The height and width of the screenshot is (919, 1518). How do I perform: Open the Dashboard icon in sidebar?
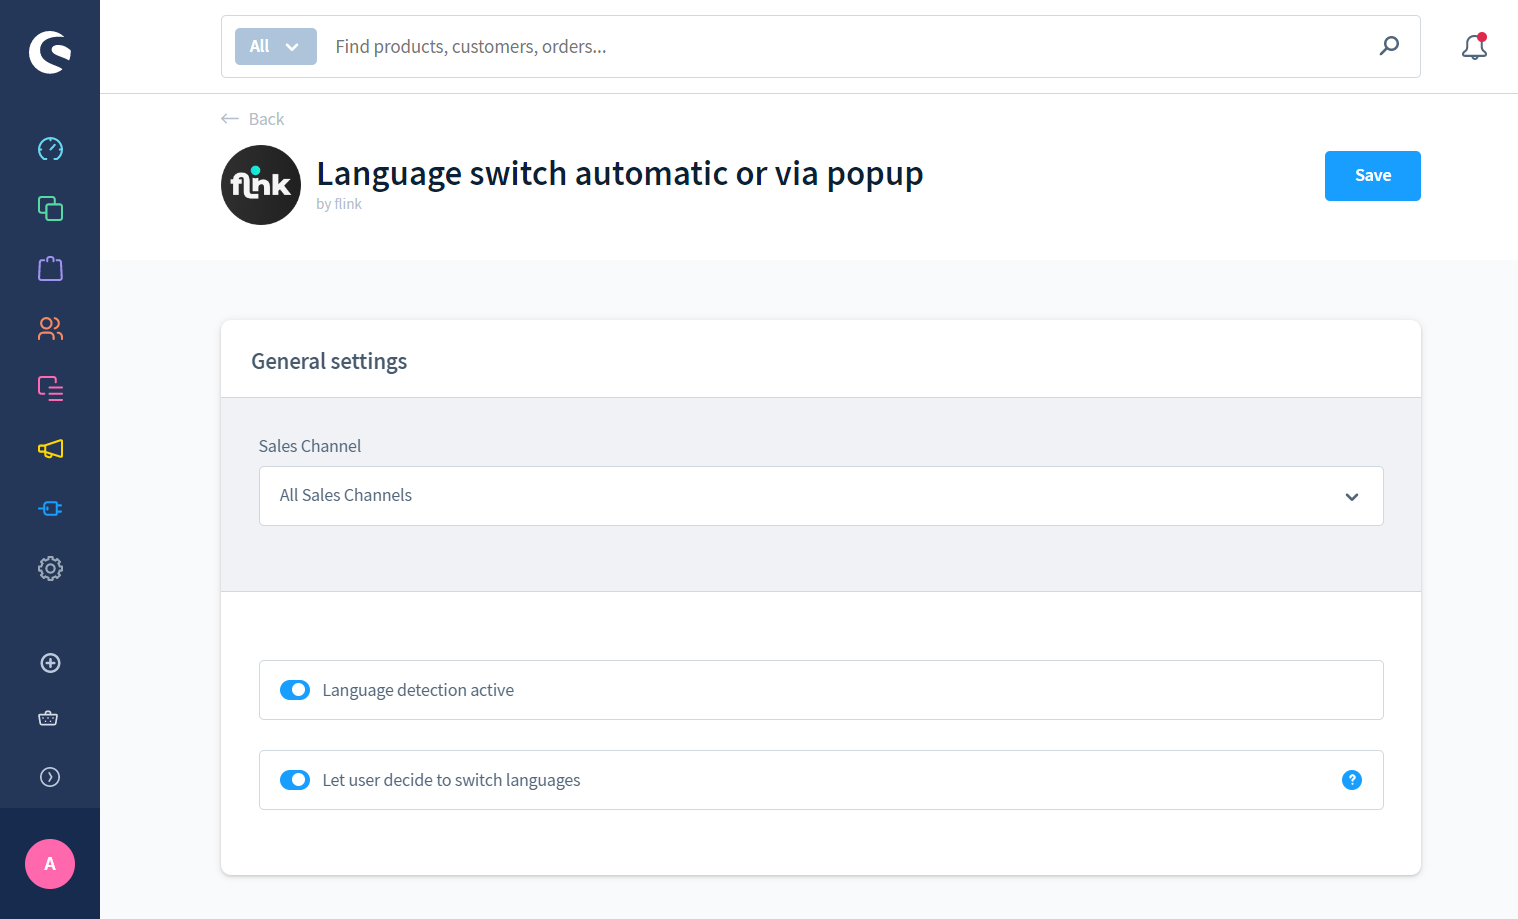point(50,149)
